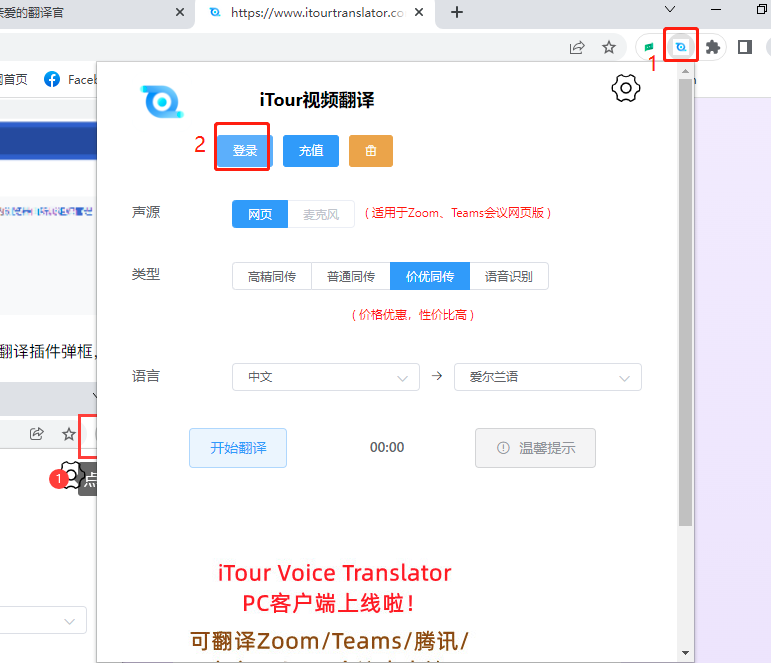Switch to the itourtranslator browser tab

(315, 13)
